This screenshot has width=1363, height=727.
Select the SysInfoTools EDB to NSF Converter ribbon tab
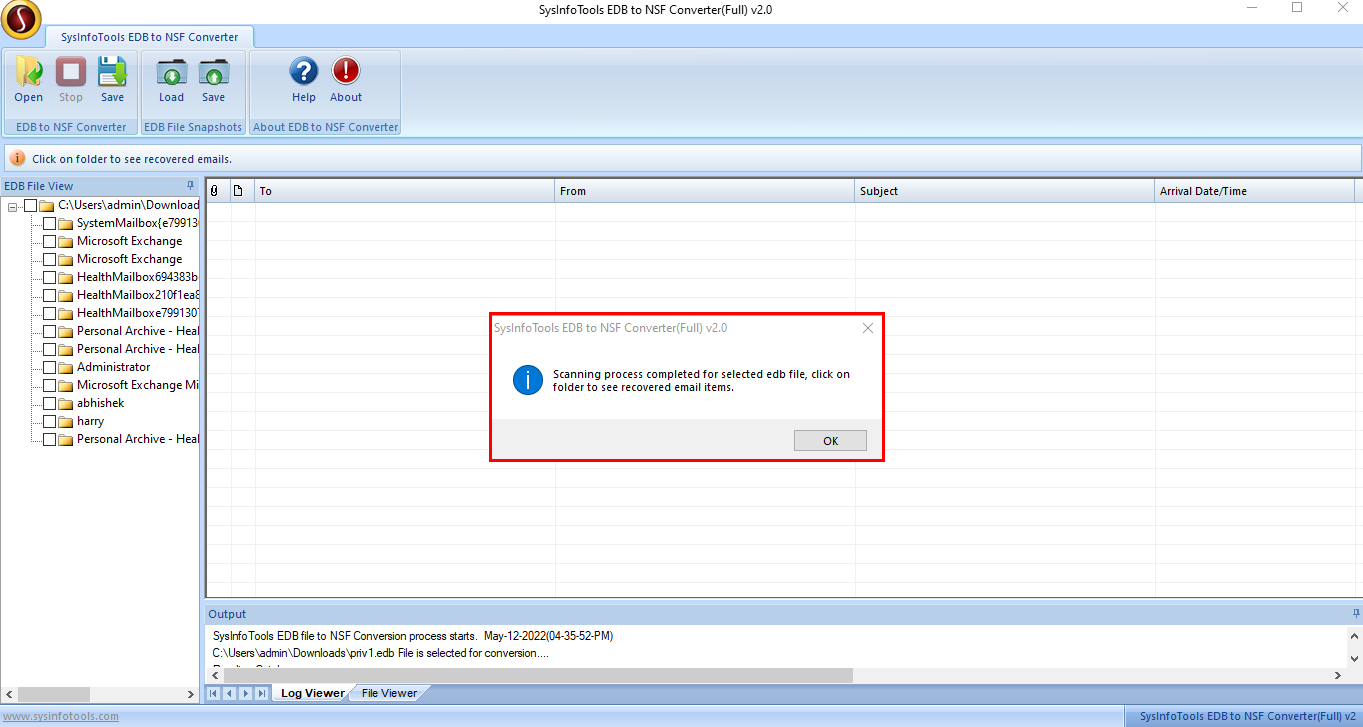click(x=150, y=37)
